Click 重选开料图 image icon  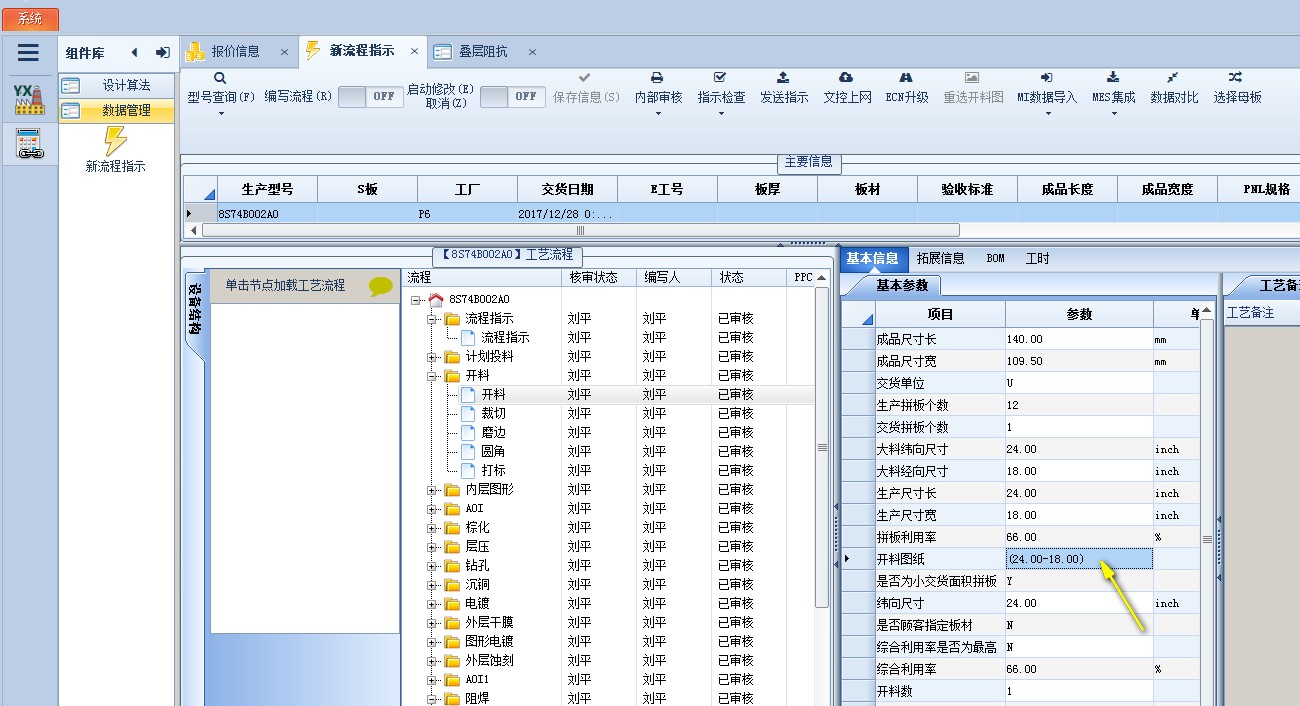(972, 78)
